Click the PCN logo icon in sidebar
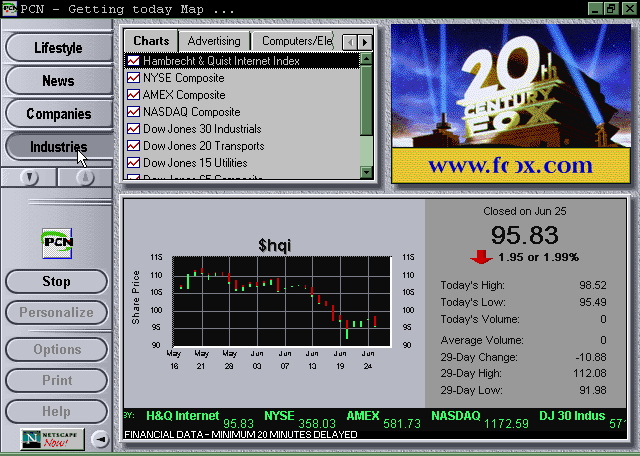This screenshot has width=640, height=456. (x=56, y=242)
